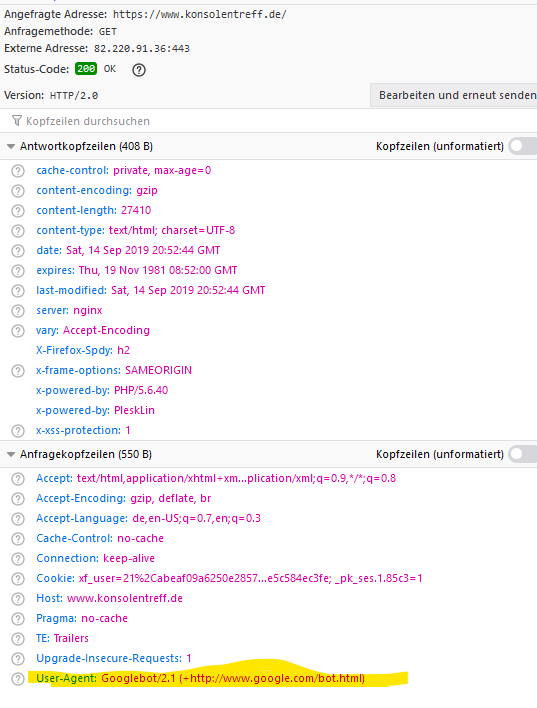Select expires value Thu, 19 Nov 1981
Viewport: 537px width, 708px height.
pyautogui.click(x=158, y=270)
